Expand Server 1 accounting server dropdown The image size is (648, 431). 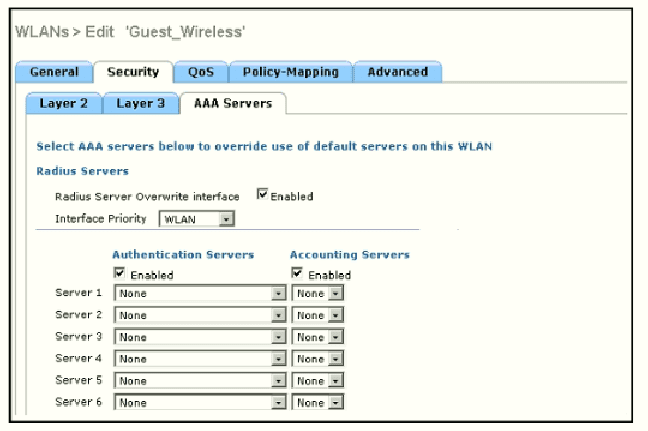(317, 293)
